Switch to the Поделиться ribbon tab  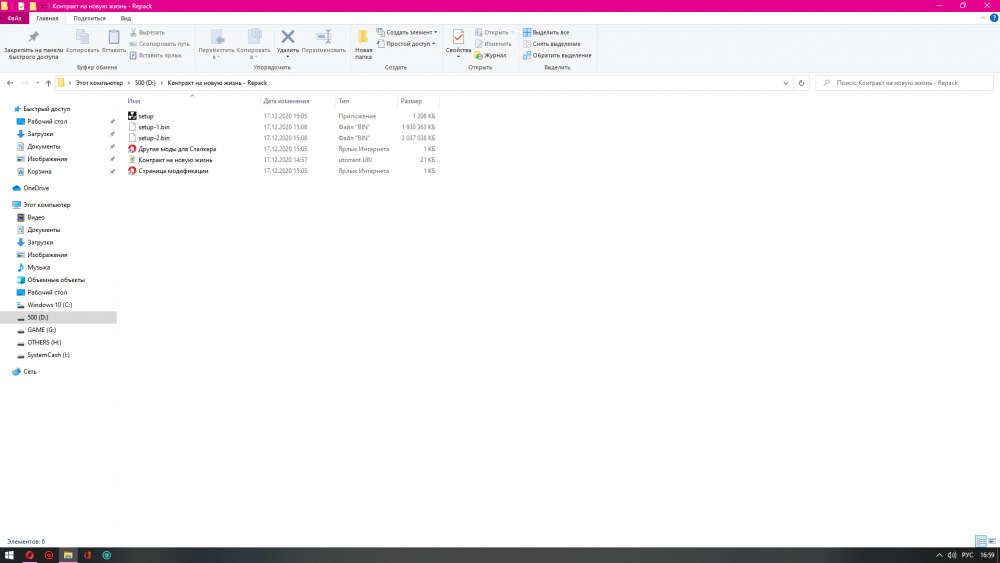(89, 18)
